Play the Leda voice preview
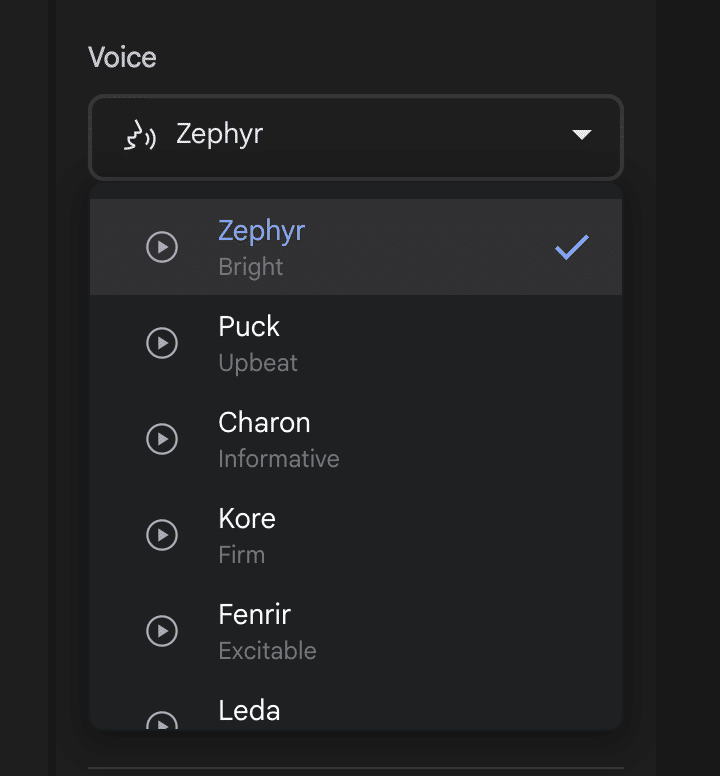Image resolution: width=720 pixels, height=776 pixels. [x=162, y=721]
